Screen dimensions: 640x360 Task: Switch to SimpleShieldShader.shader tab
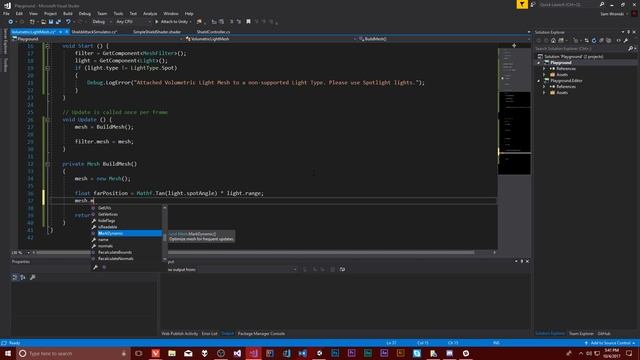[x=157, y=31]
